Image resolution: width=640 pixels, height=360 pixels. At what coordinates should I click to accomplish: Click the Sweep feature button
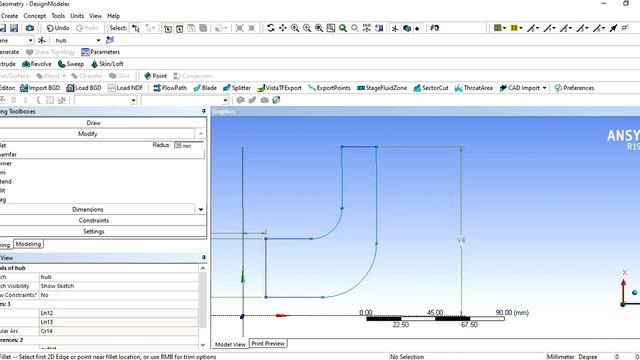click(x=71, y=64)
